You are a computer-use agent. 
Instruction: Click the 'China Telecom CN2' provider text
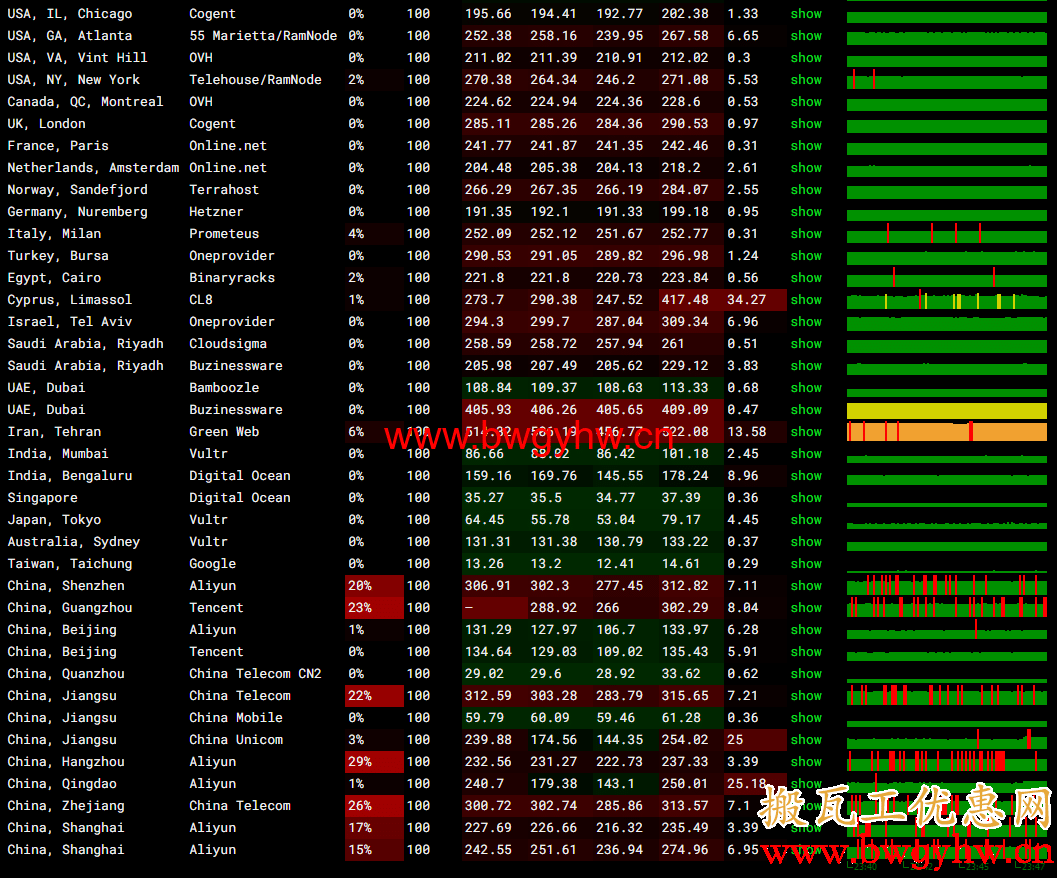[255, 674]
